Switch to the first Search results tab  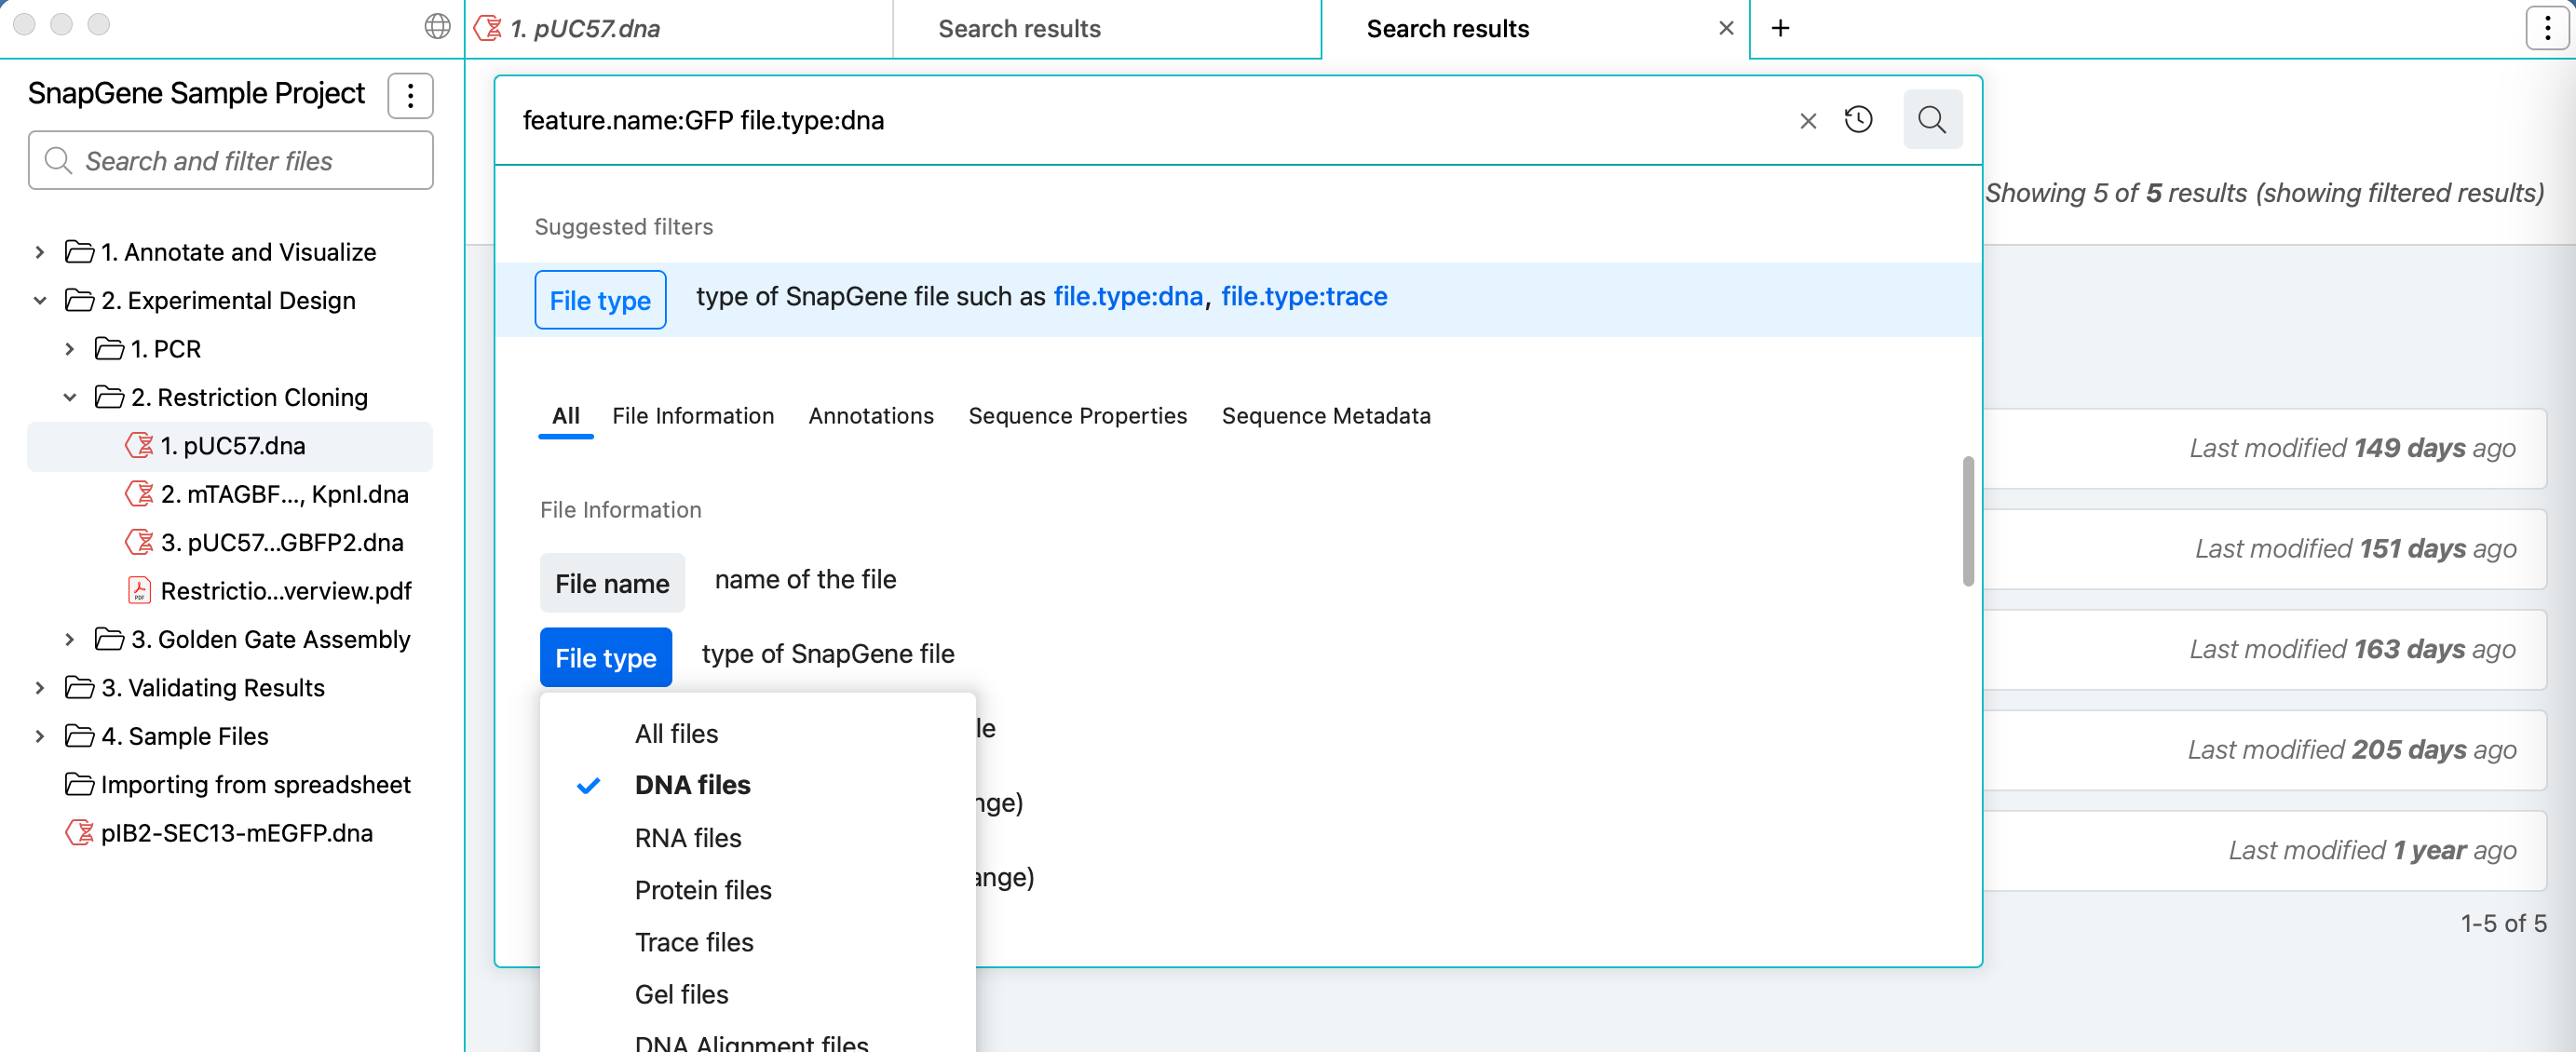[1106, 29]
